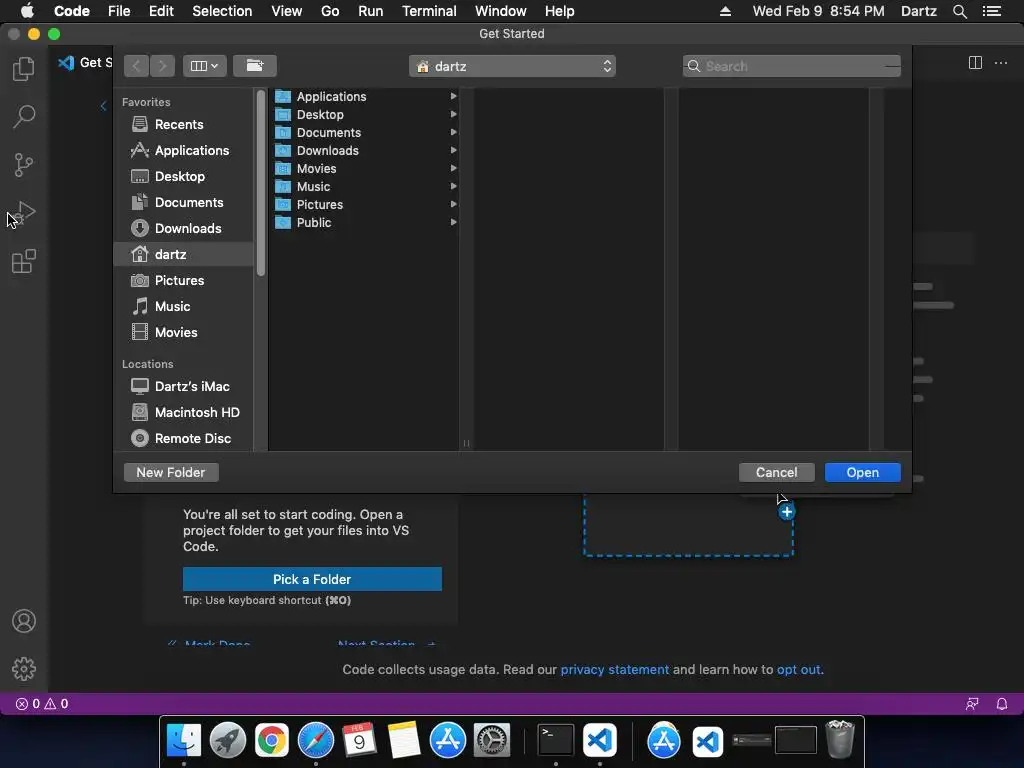
Task: Click the New Folder button
Action: tap(170, 472)
